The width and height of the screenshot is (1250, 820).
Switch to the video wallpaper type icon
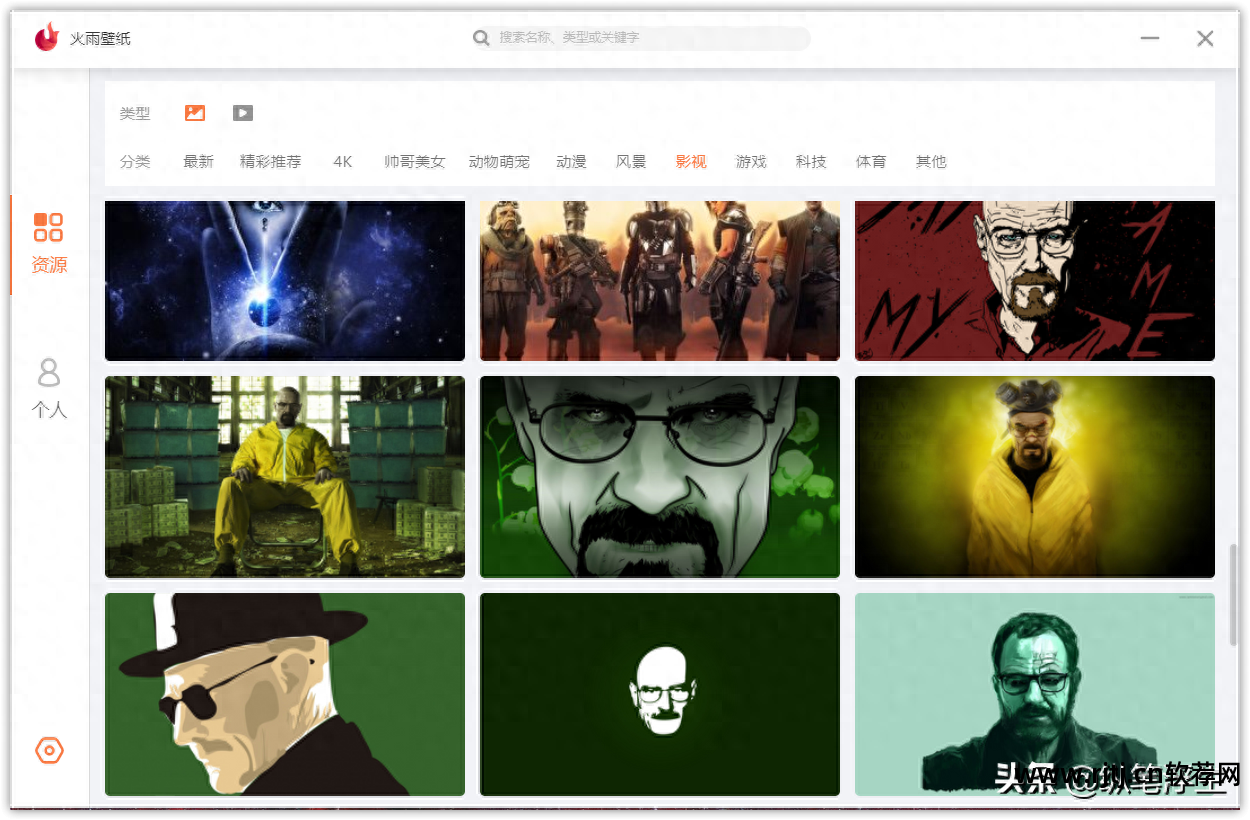pos(243,113)
